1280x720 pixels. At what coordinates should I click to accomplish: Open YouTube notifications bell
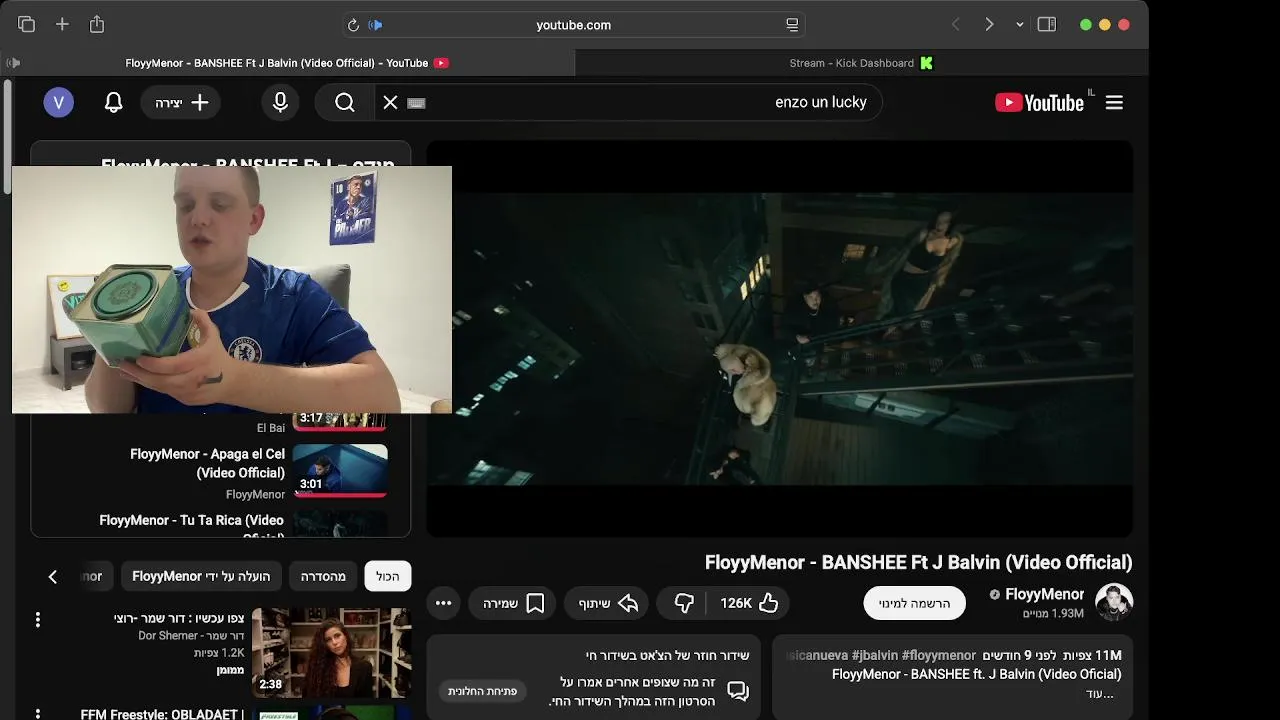114,102
